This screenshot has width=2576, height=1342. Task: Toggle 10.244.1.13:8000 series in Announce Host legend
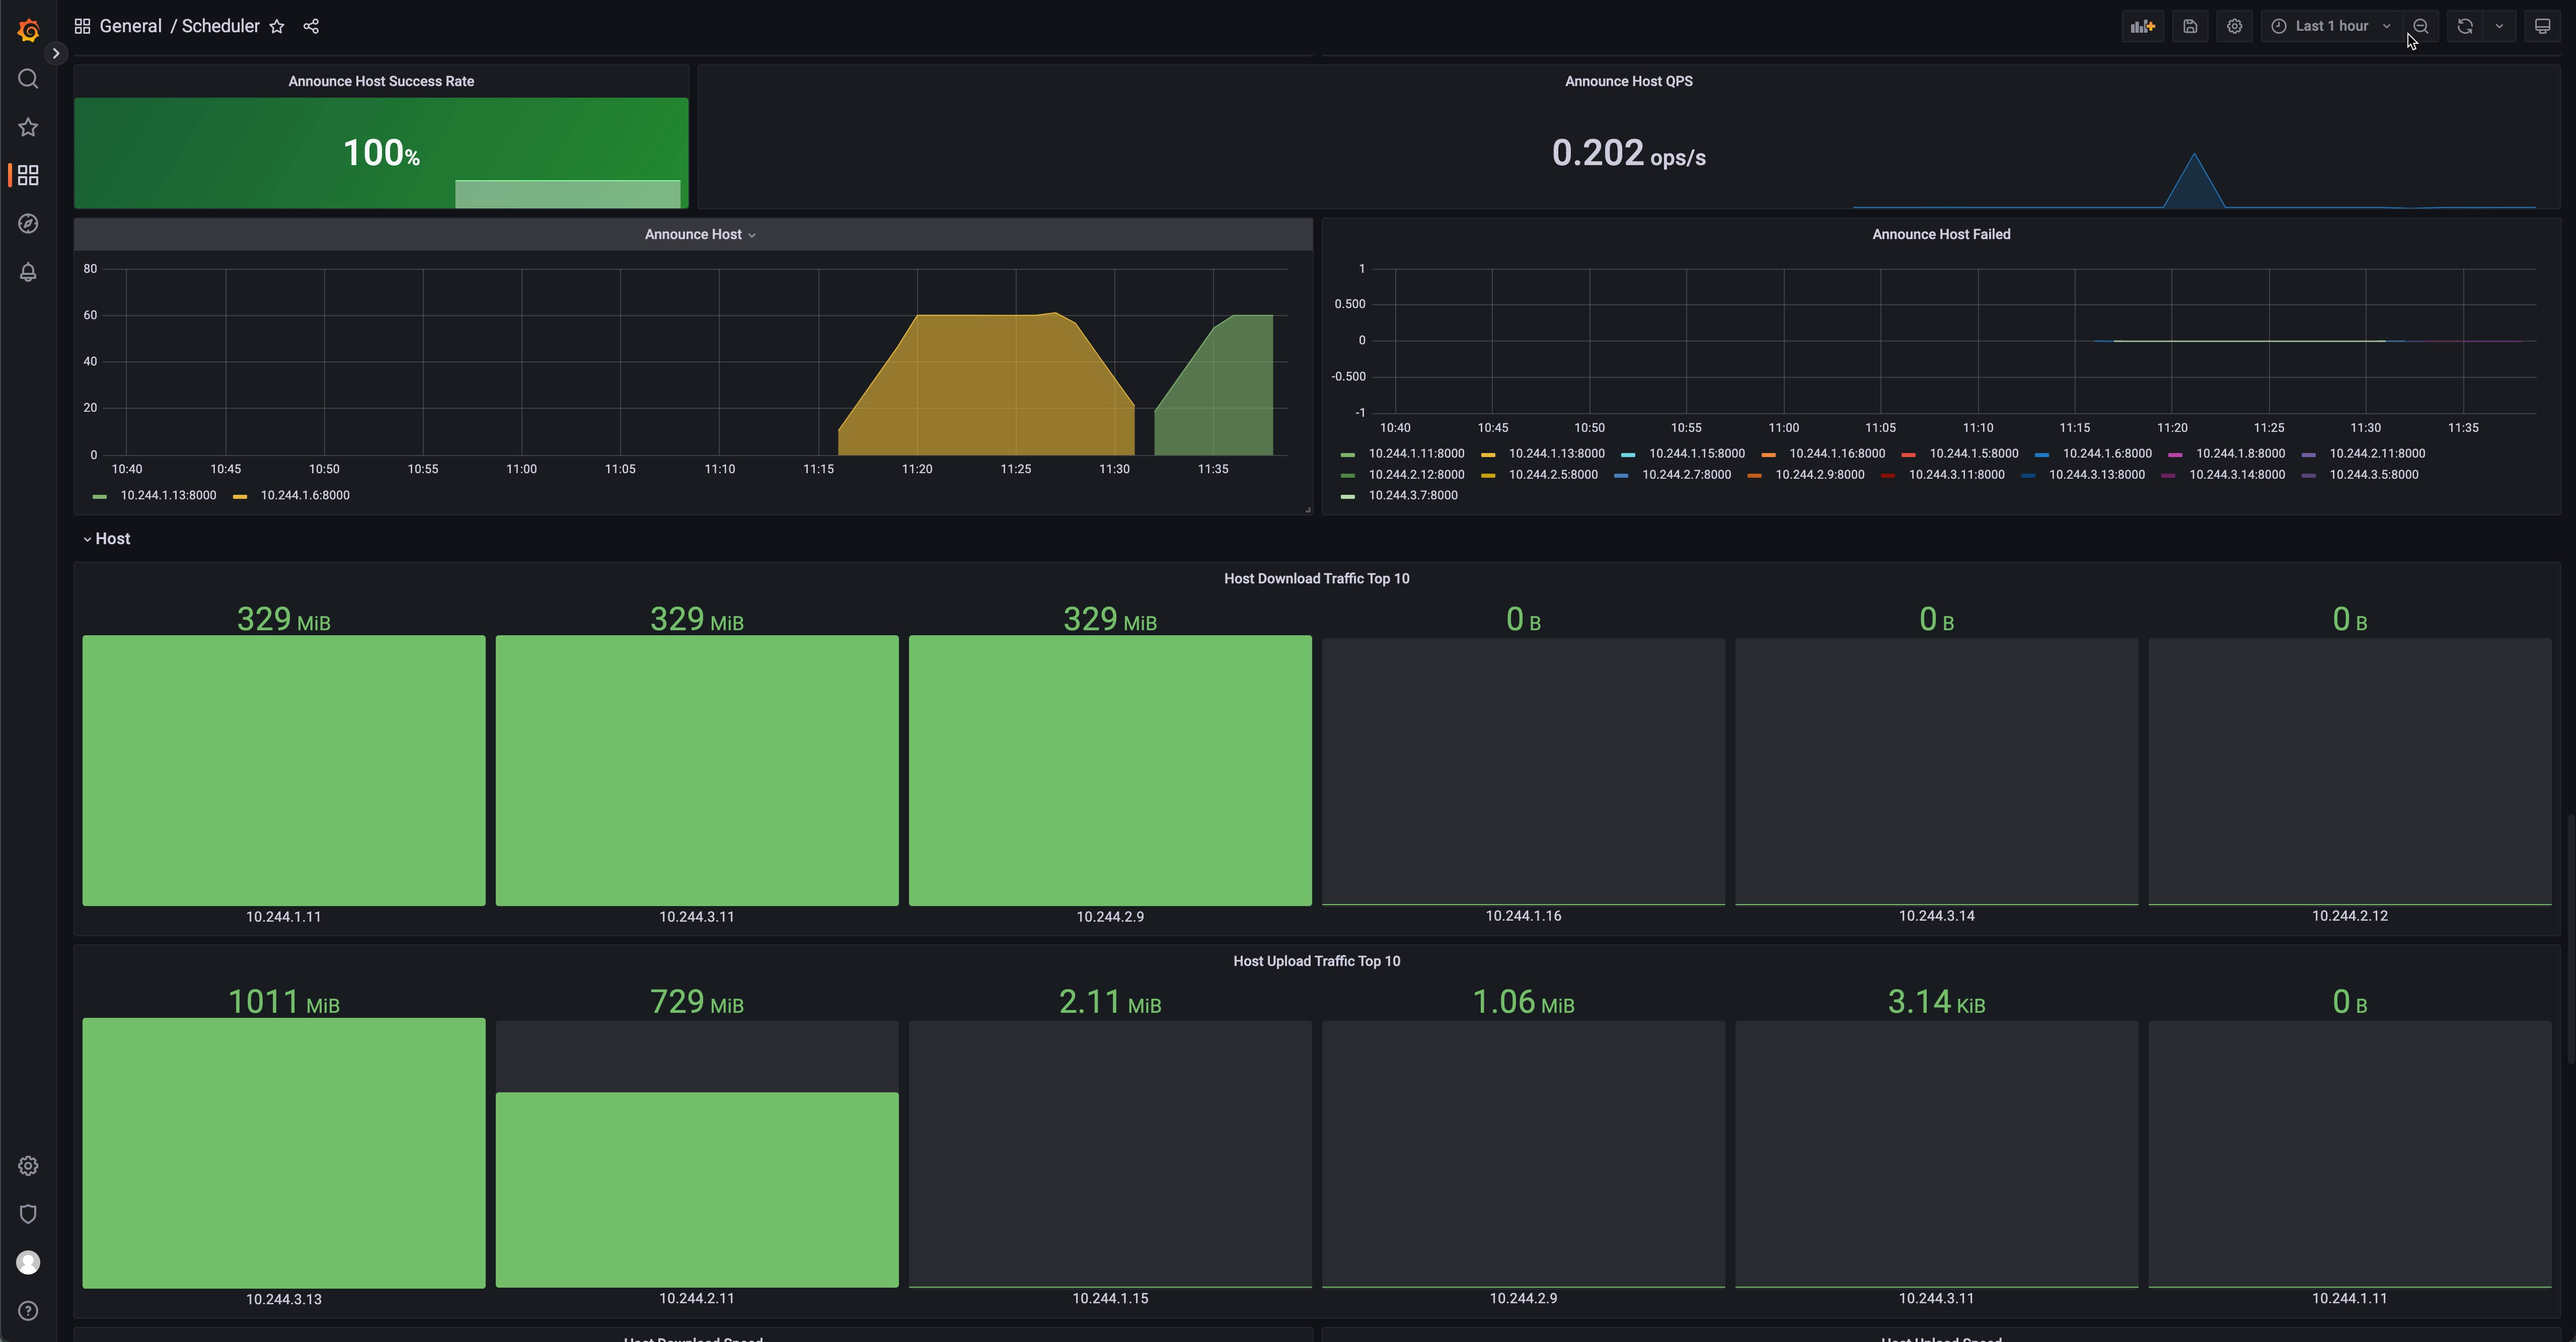(168, 496)
